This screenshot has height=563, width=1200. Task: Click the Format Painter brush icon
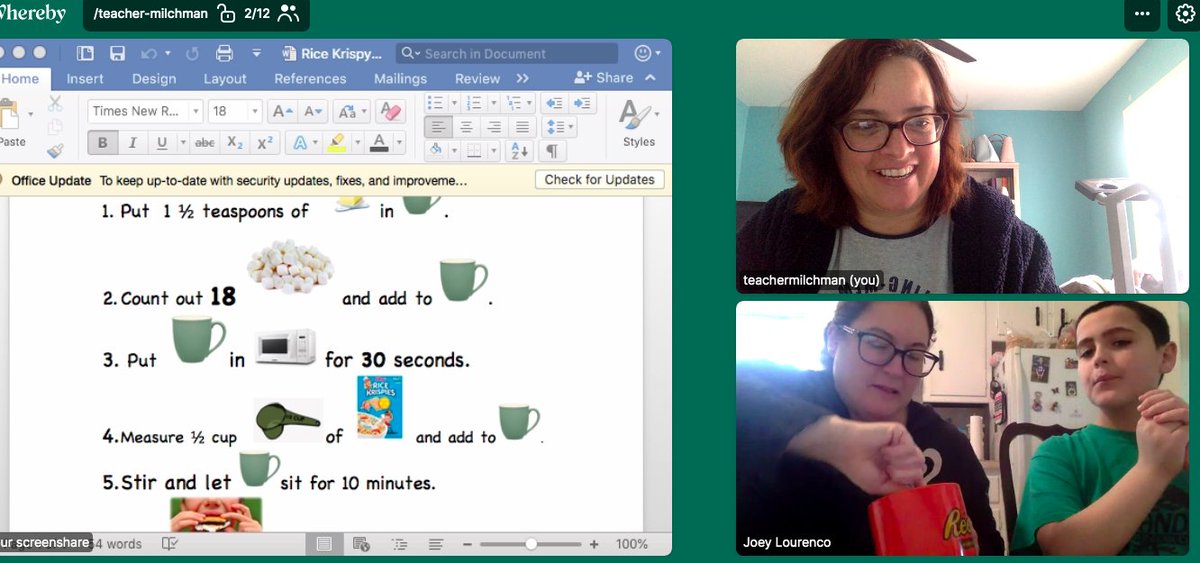[x=54, y=150]
